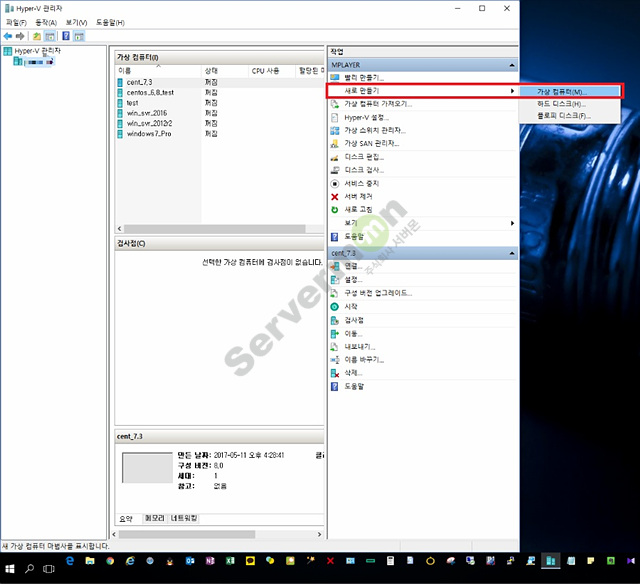The height and width of the screenshot is (585, 640).
Task: Click the 삭제 (Delete) action icon
Action: coord(335,373)
